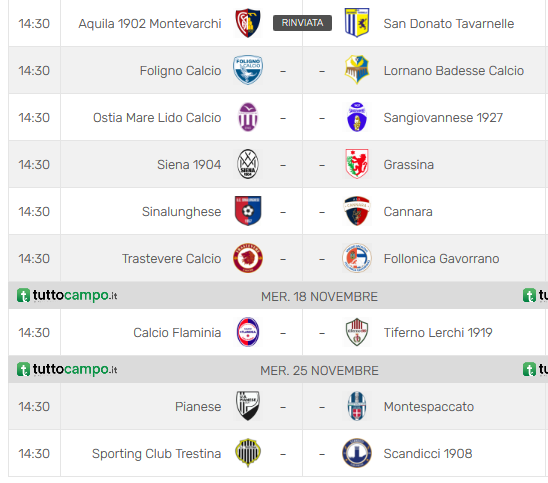
Task: Select the Calcio Flaminia team name
Action: click(x=177, y=332)
